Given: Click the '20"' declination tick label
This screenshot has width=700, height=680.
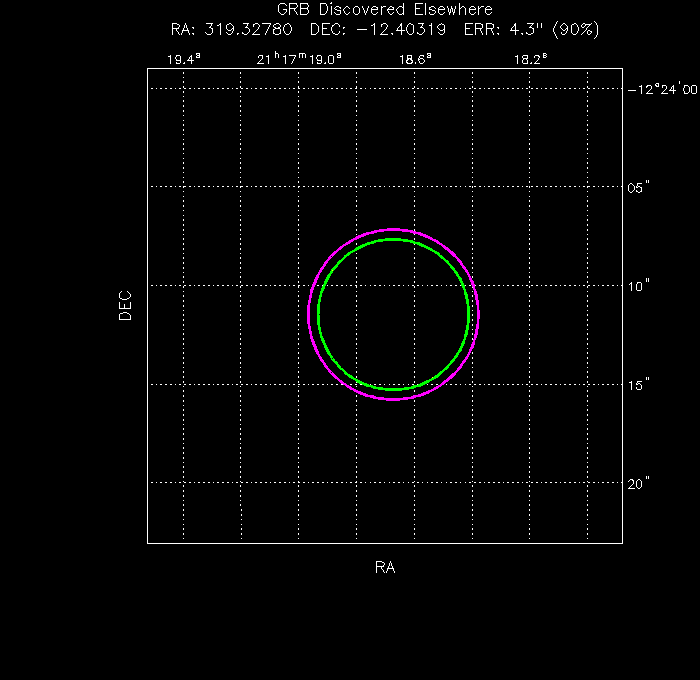Looking at the screenshot, I should 638,483.
